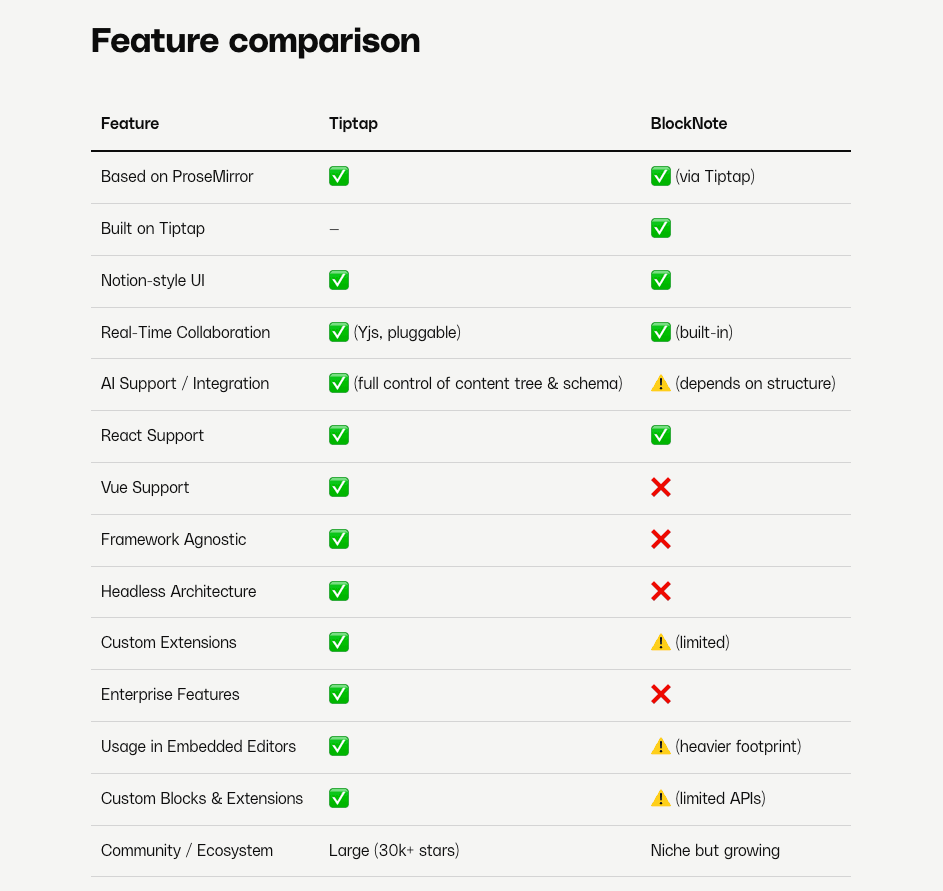Click red X for BlockNote Enterprise Features

click(x=660, y=694)
